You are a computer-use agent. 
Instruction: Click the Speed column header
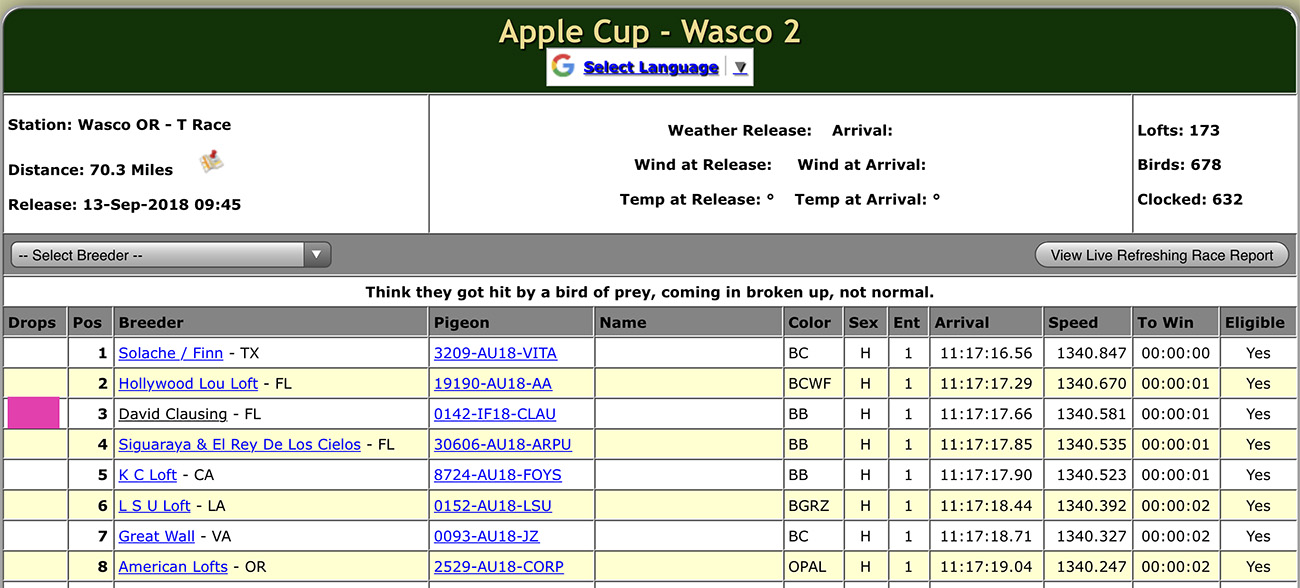point(1073,323)
